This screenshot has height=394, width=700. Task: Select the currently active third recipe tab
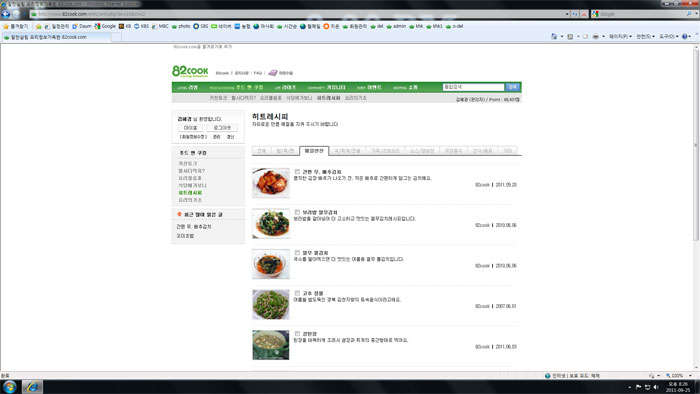click(314, 151)
